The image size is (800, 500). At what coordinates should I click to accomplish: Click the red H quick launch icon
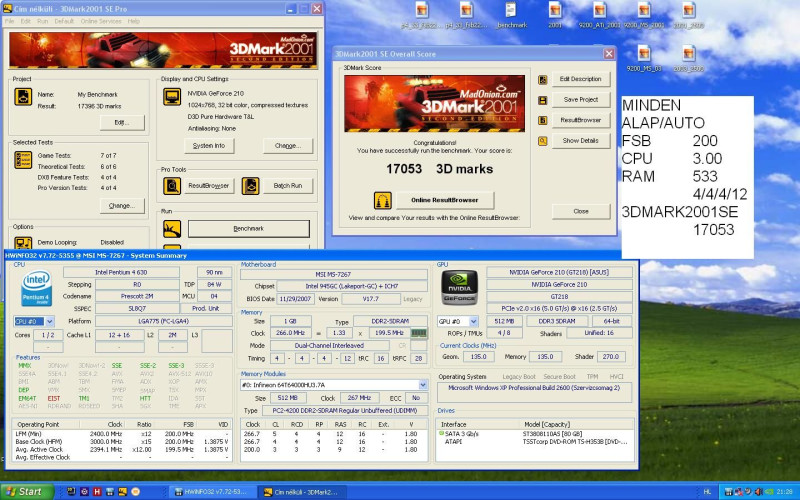click(x=97, y=492)
